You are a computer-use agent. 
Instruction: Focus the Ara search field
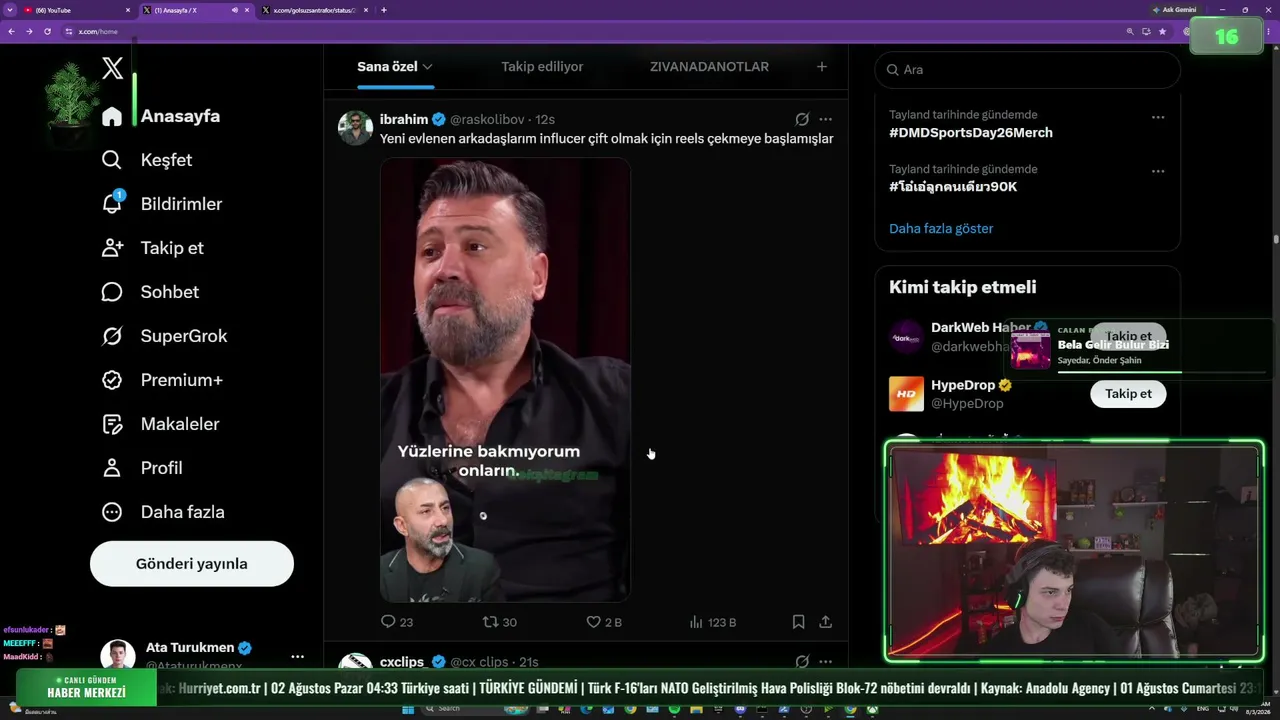coord(1028,70)
